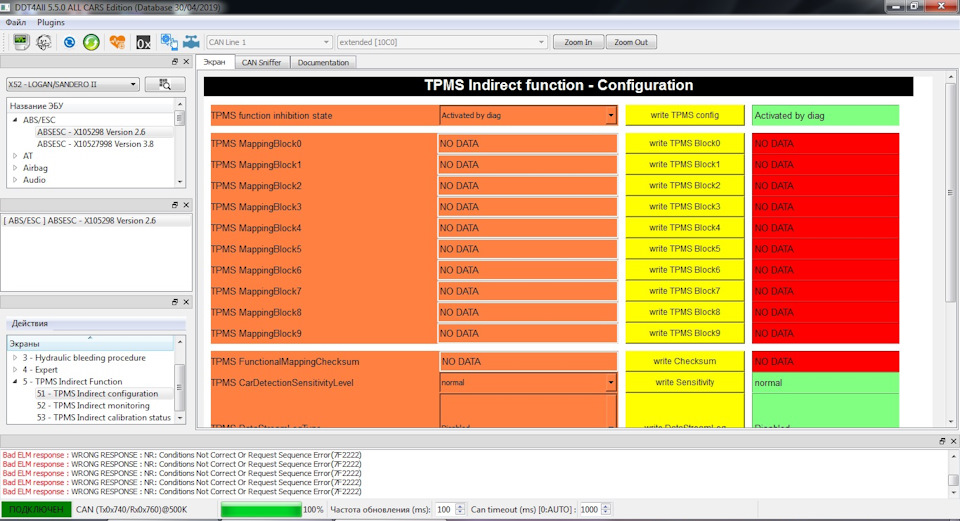Click the Экраны column header
Screen dimensions: 960x521
coord(91,343)
